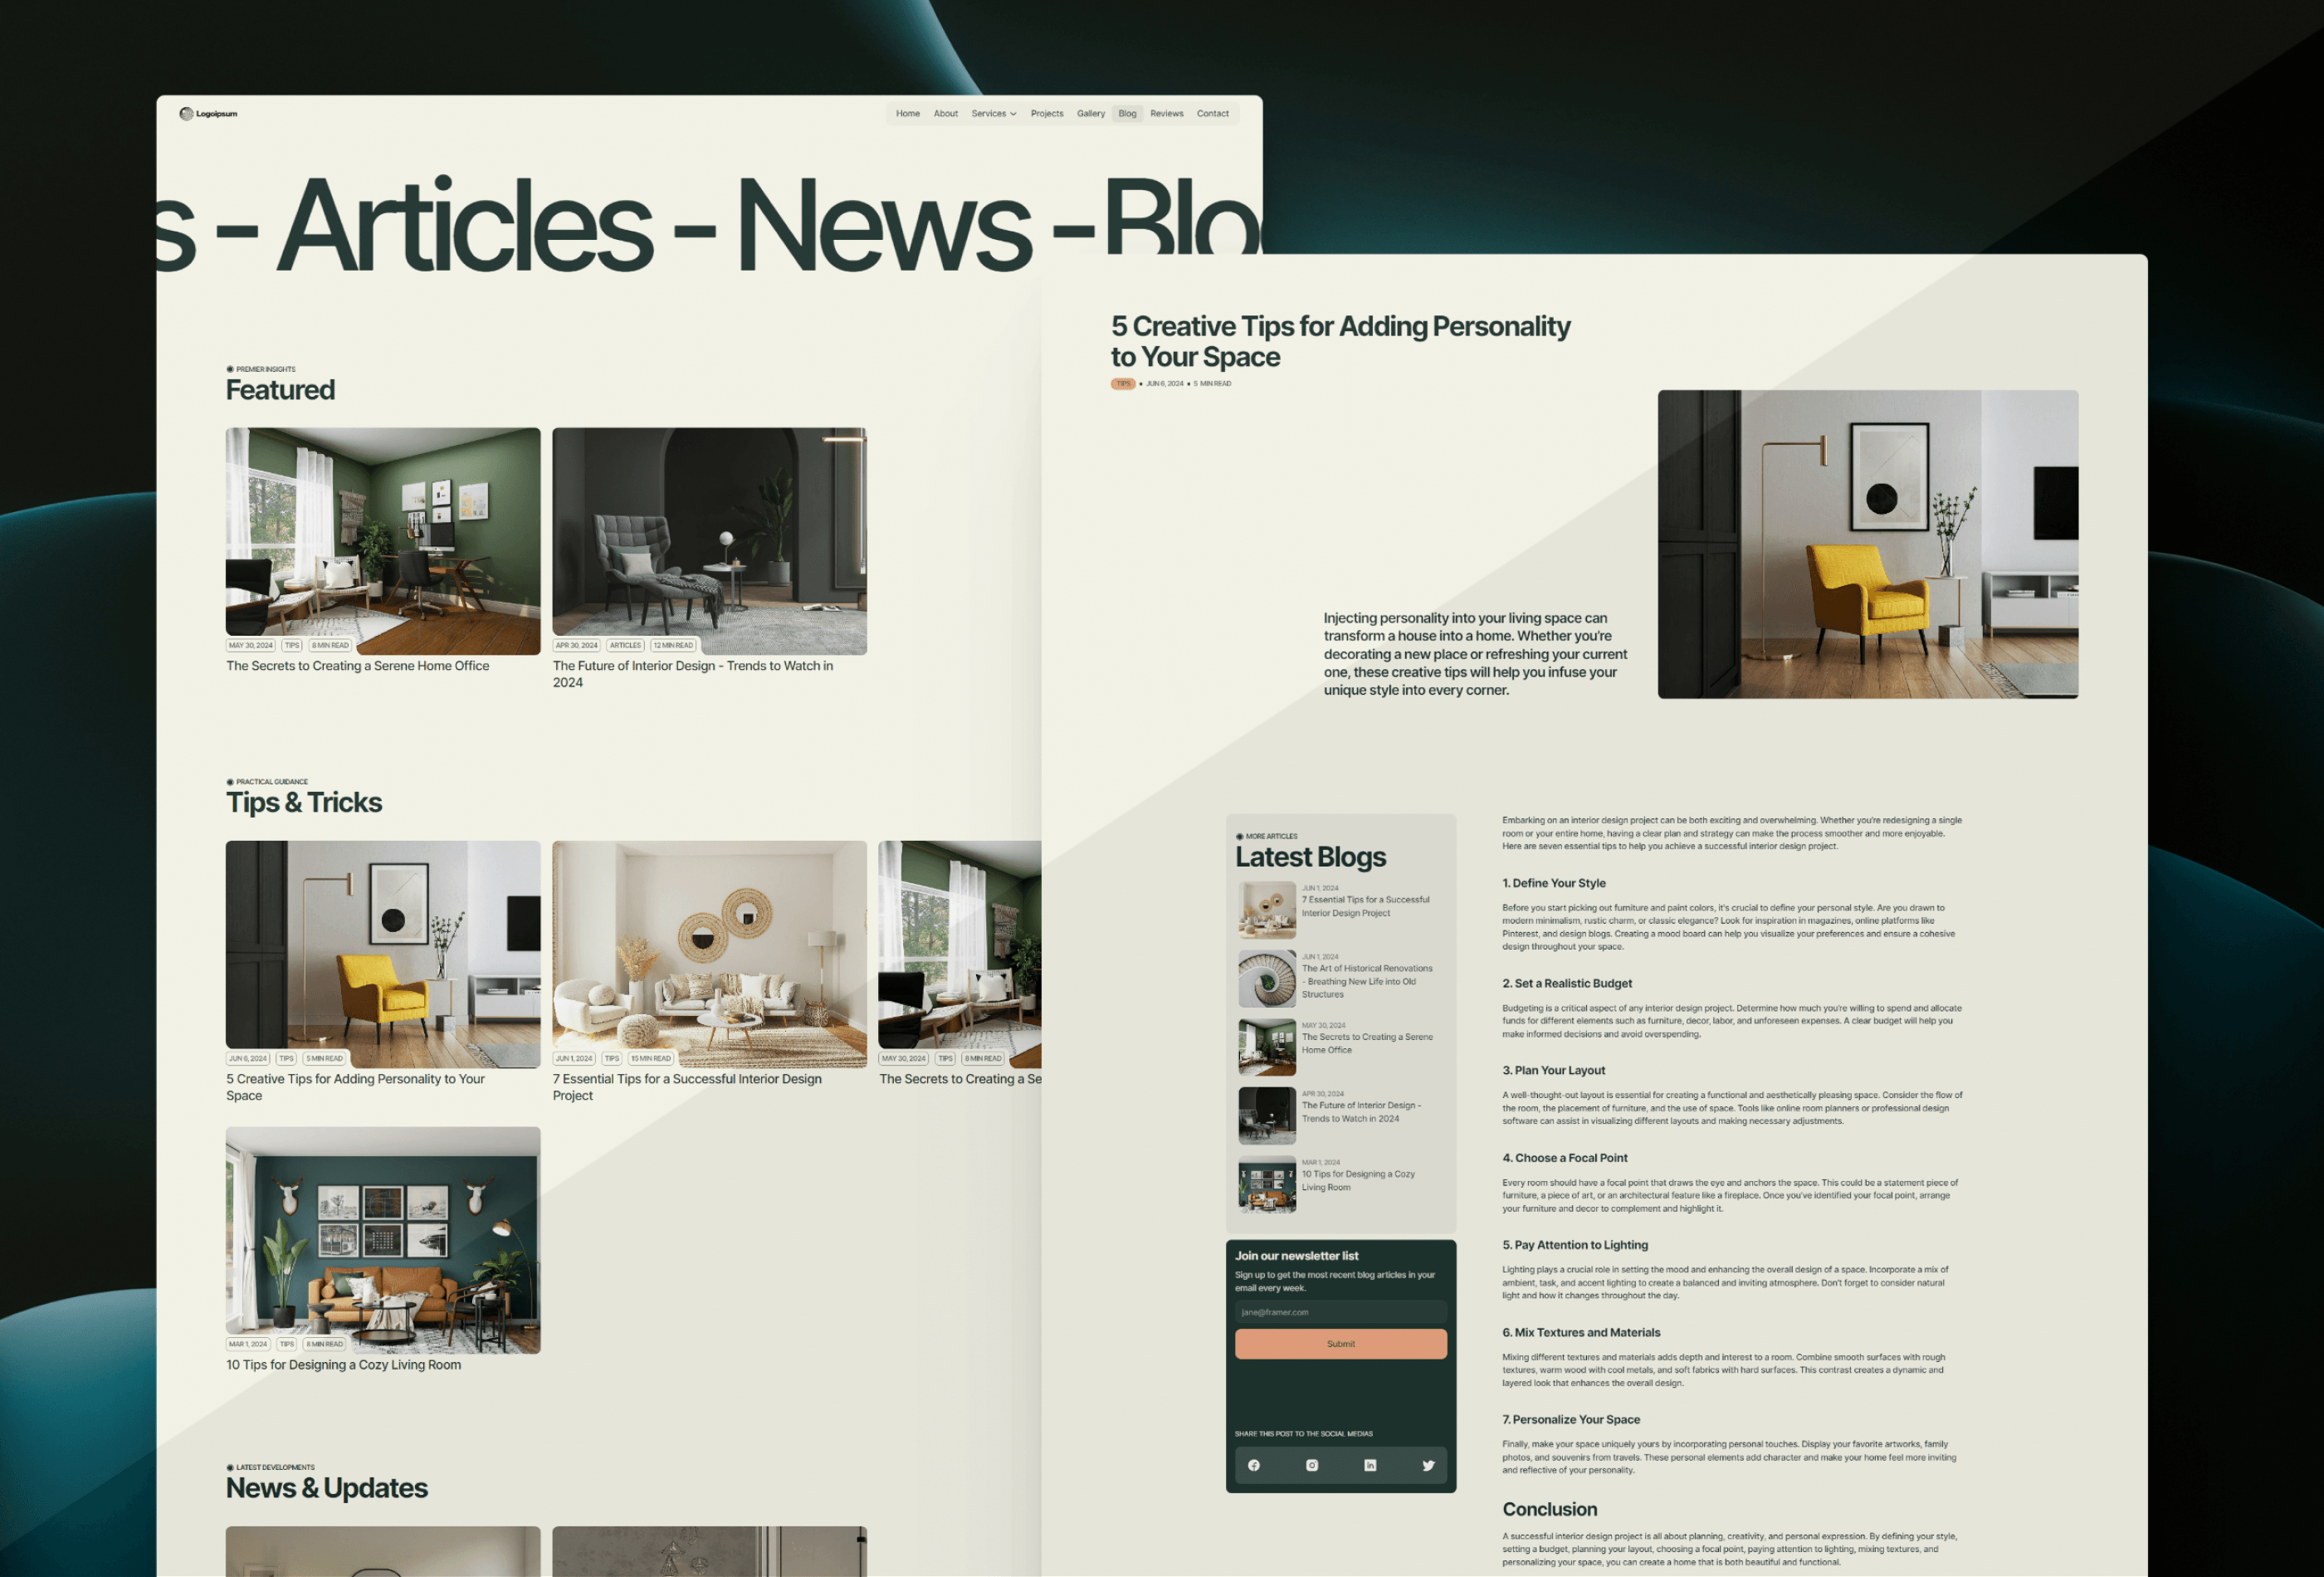Click the Blog tab in navigation

(1128, 113)
